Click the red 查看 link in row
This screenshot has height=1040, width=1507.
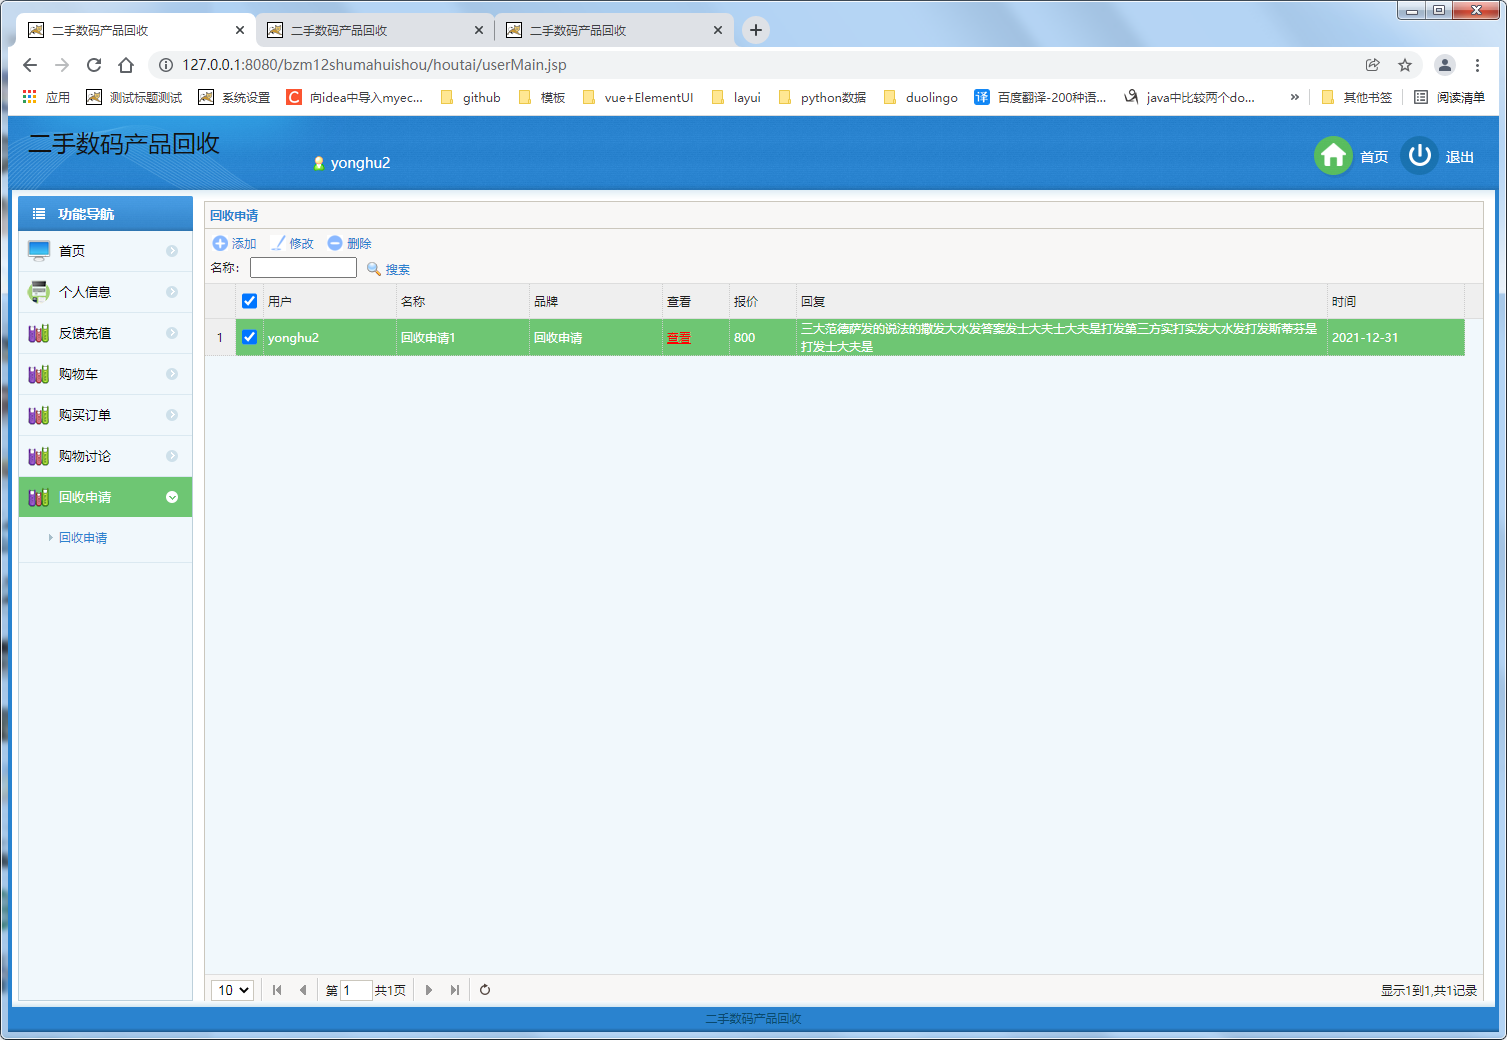[x=679, y=338]
